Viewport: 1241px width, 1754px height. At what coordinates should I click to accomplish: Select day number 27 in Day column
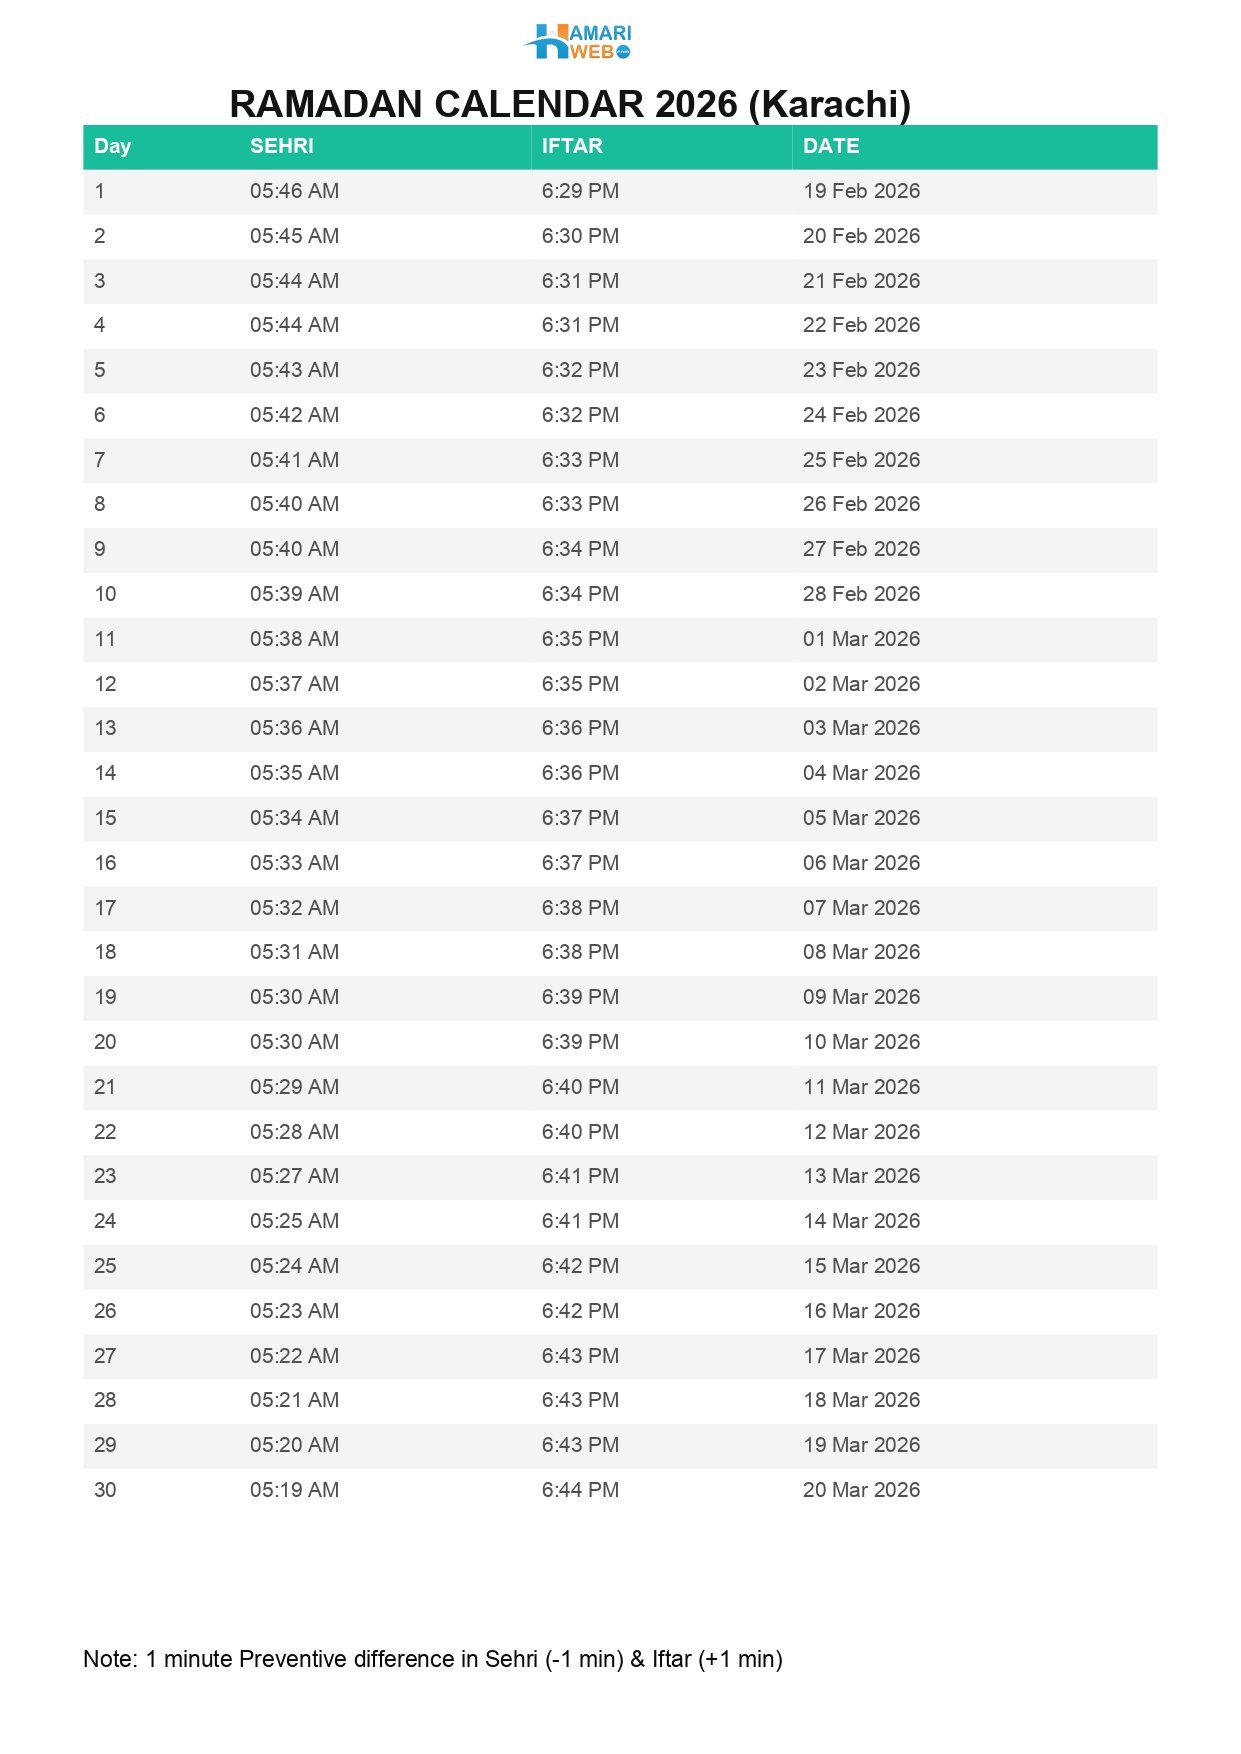click(x=105, y=1356)
